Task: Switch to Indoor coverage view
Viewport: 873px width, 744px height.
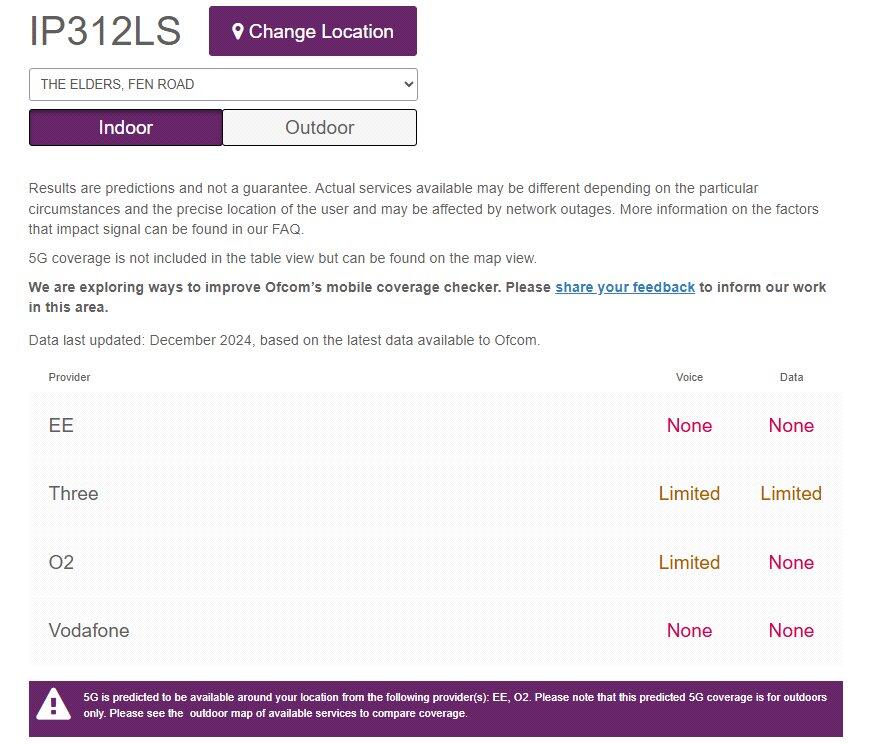Action: pos(126,128)
